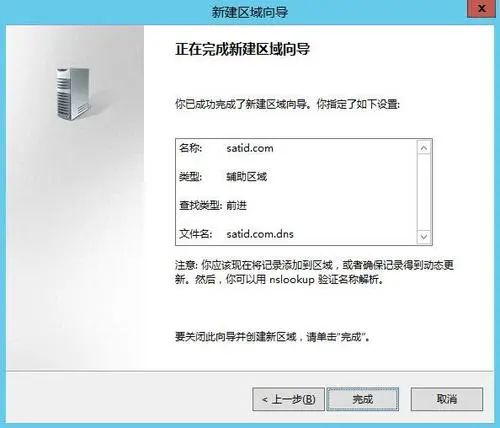500x428 pixels.
Task: Click satid.com zone name value
Action: click(250, 148)
